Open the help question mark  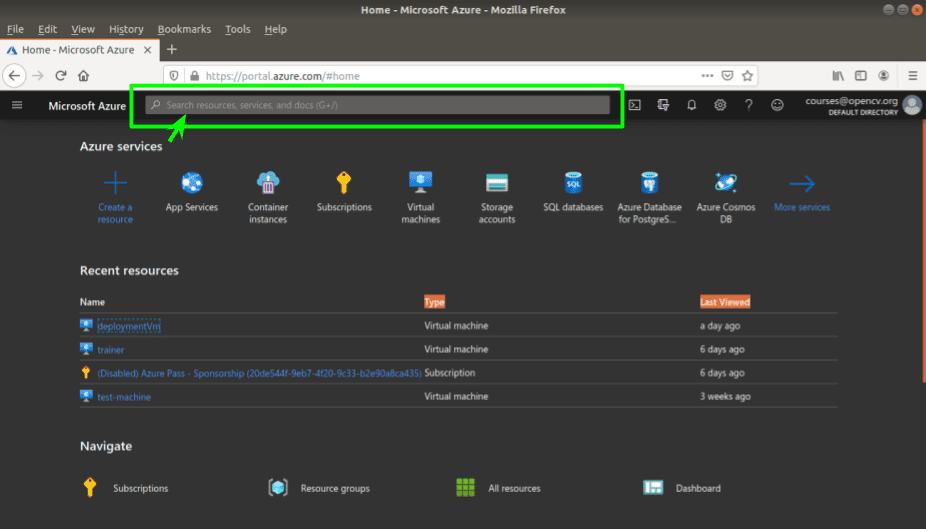pos(748,105)
